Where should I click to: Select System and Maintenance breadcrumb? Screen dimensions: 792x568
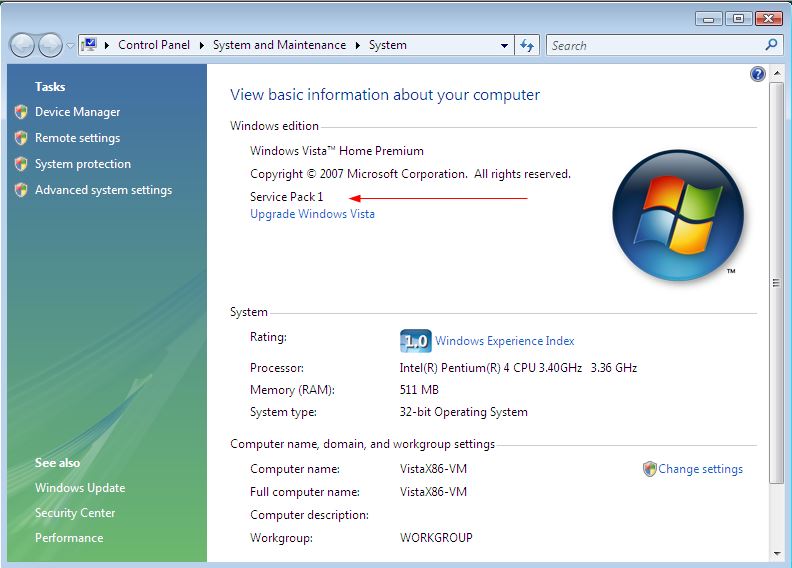click(x=279, y=45)
